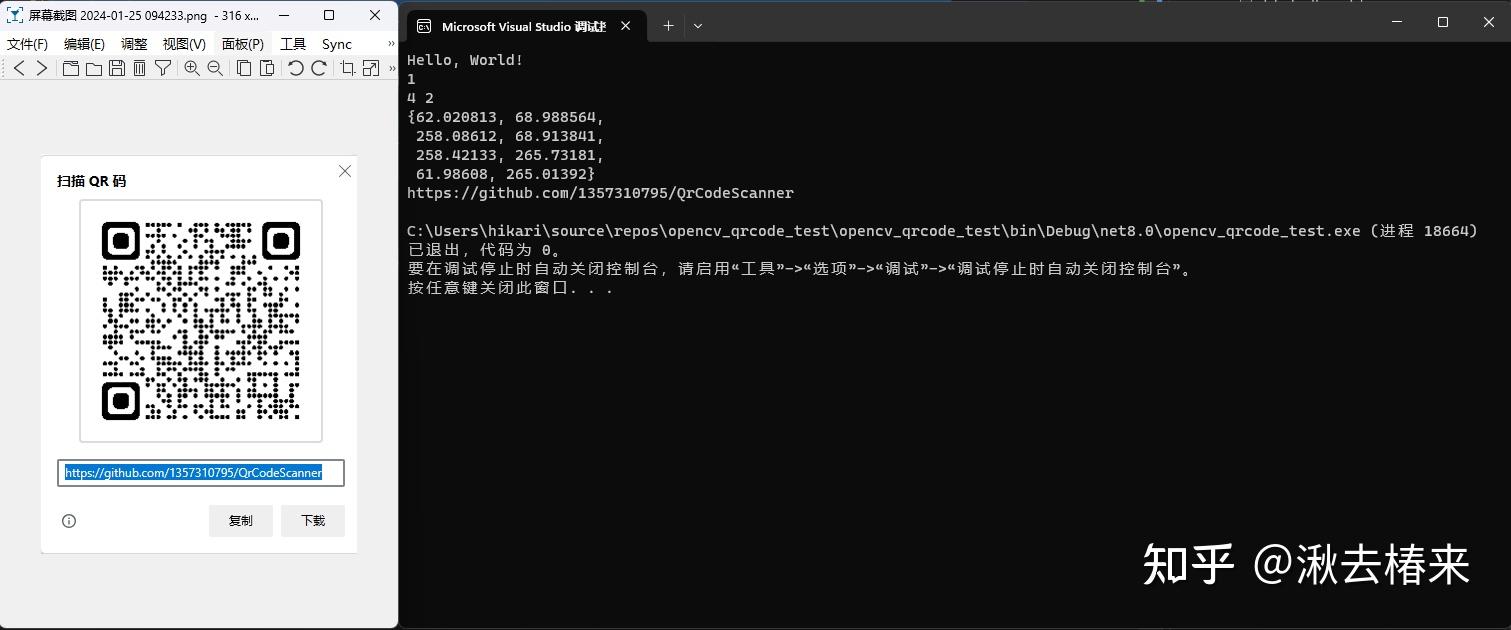1511x630 pixels.
Task: Zoom out using the magnifier minus icon
Action: click(x=215, y=68)
